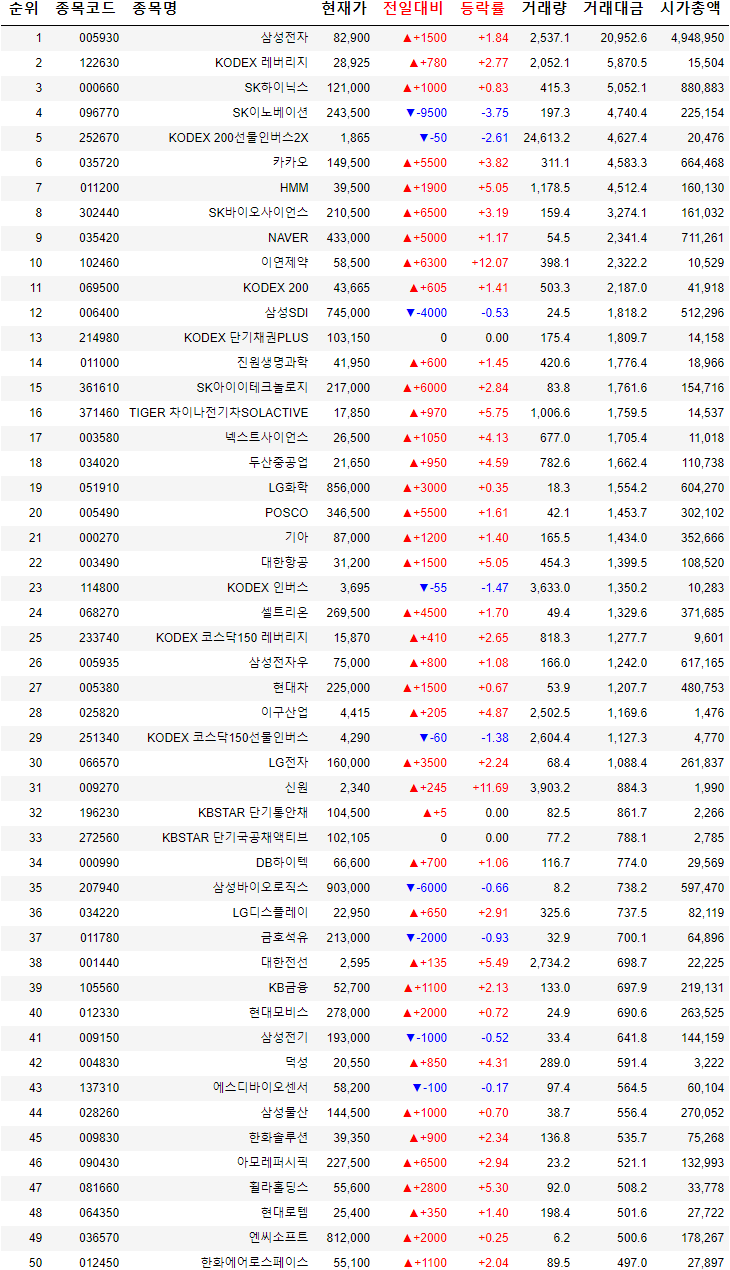This screenshot has height=1270, width=730.
Task: Click KBSTAR 단기통안채 name
Action: [x=253, y=813]
